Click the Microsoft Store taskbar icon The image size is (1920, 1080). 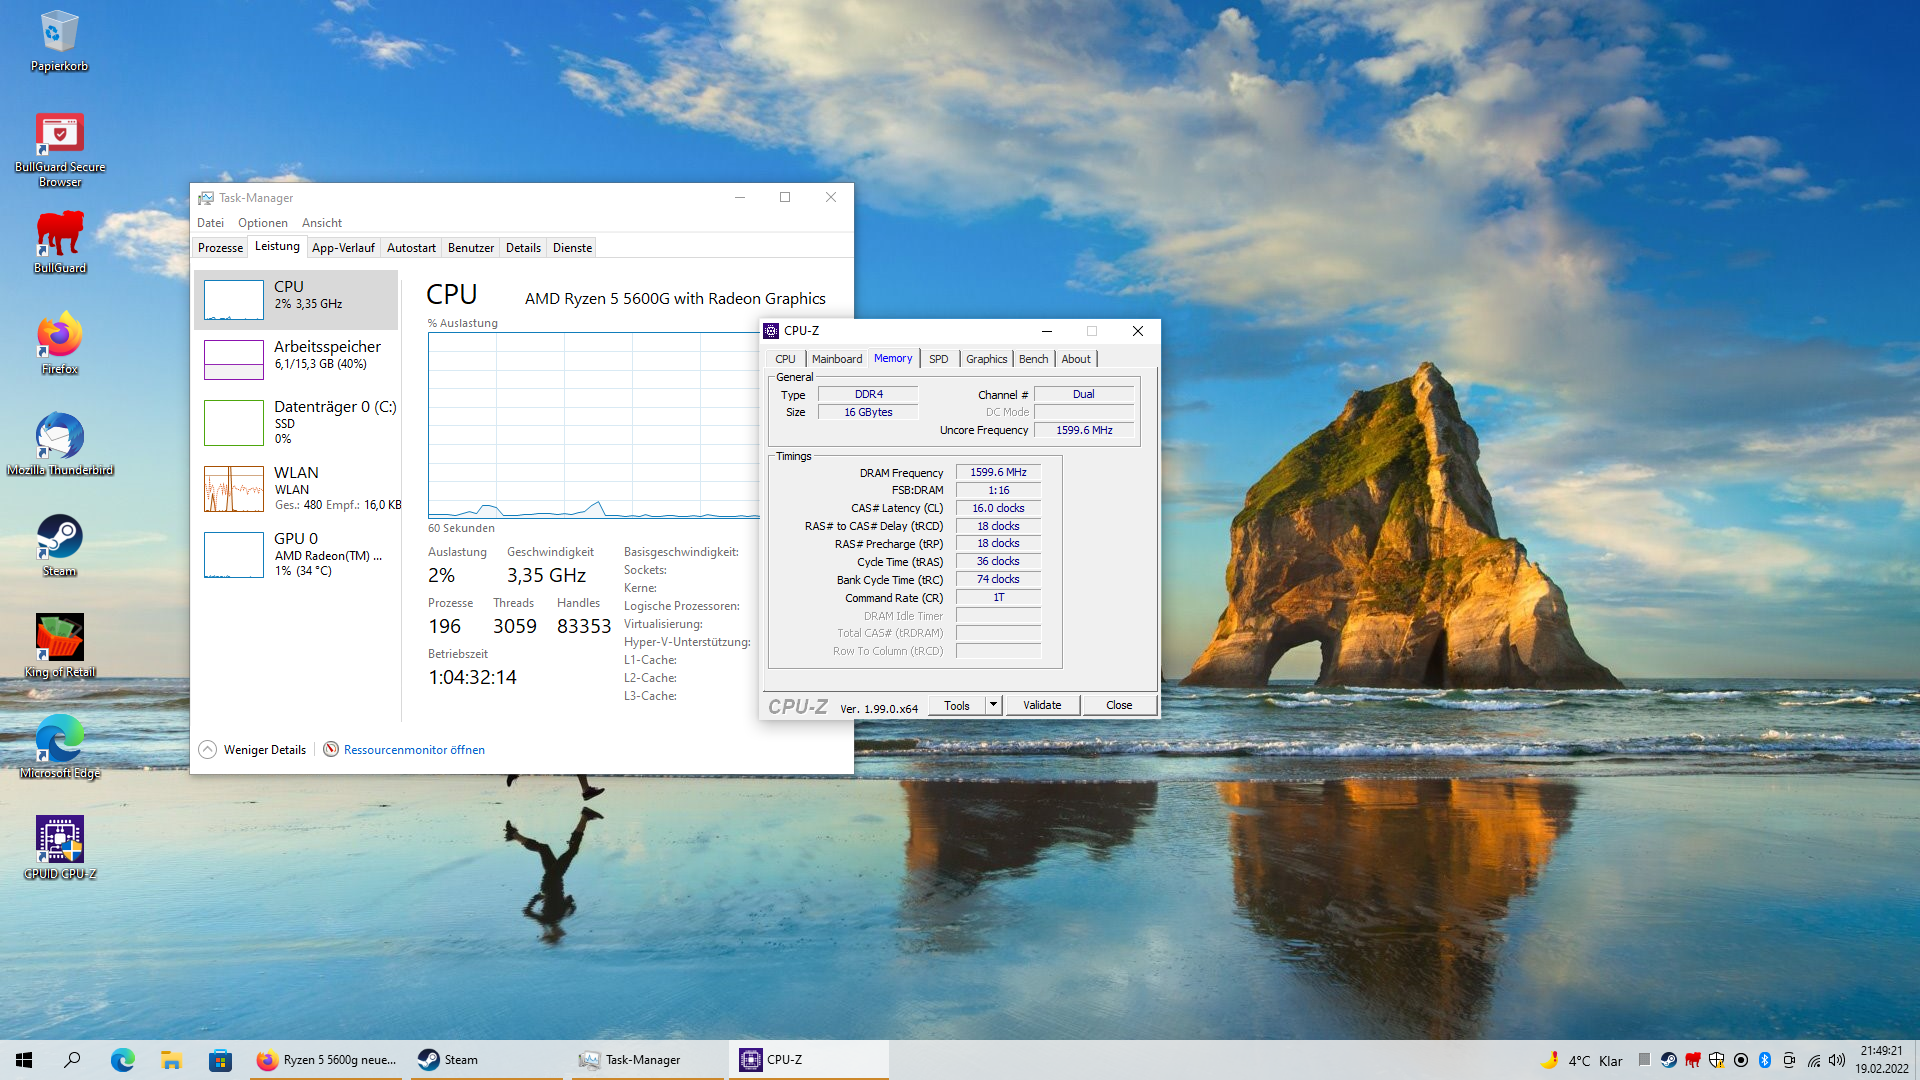tap(220, 1060)
